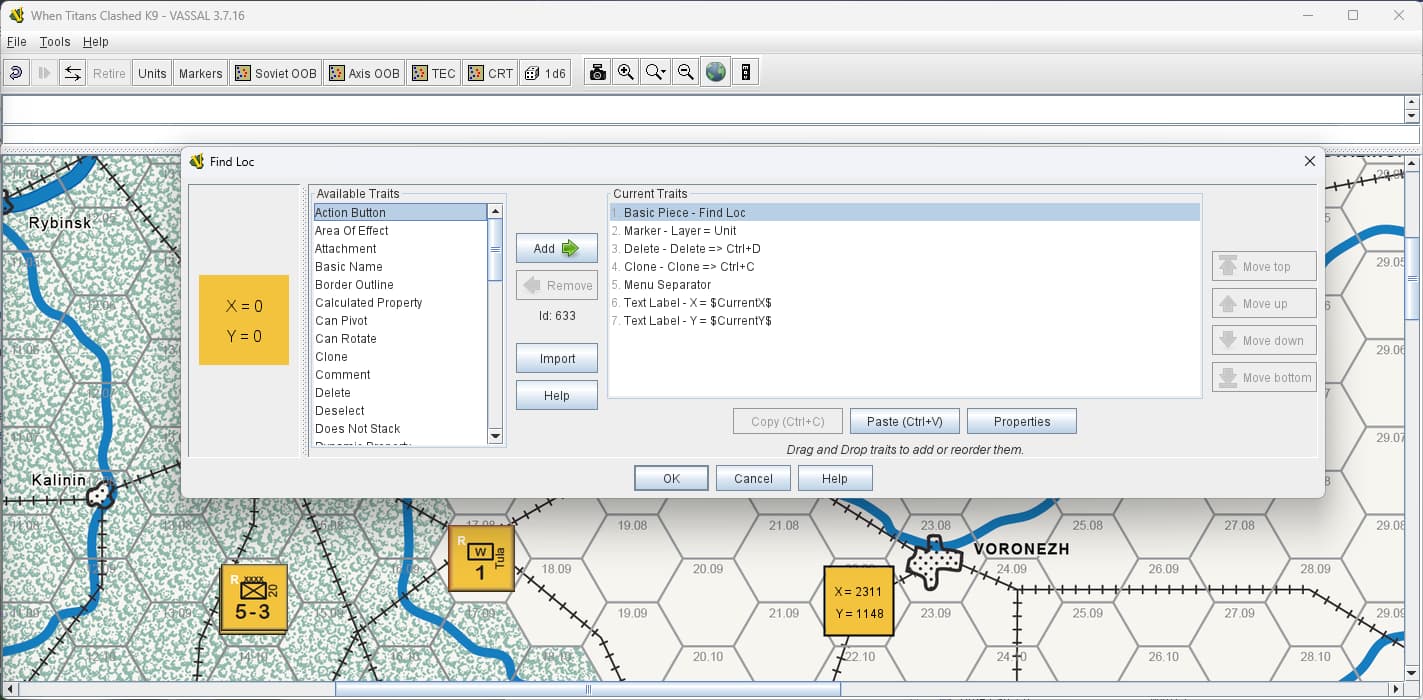The width and height of the screenshot is (1423, 700).
Task: Select Menu Separator current trait
Action: pyautogui.click(x=904, y=285)
